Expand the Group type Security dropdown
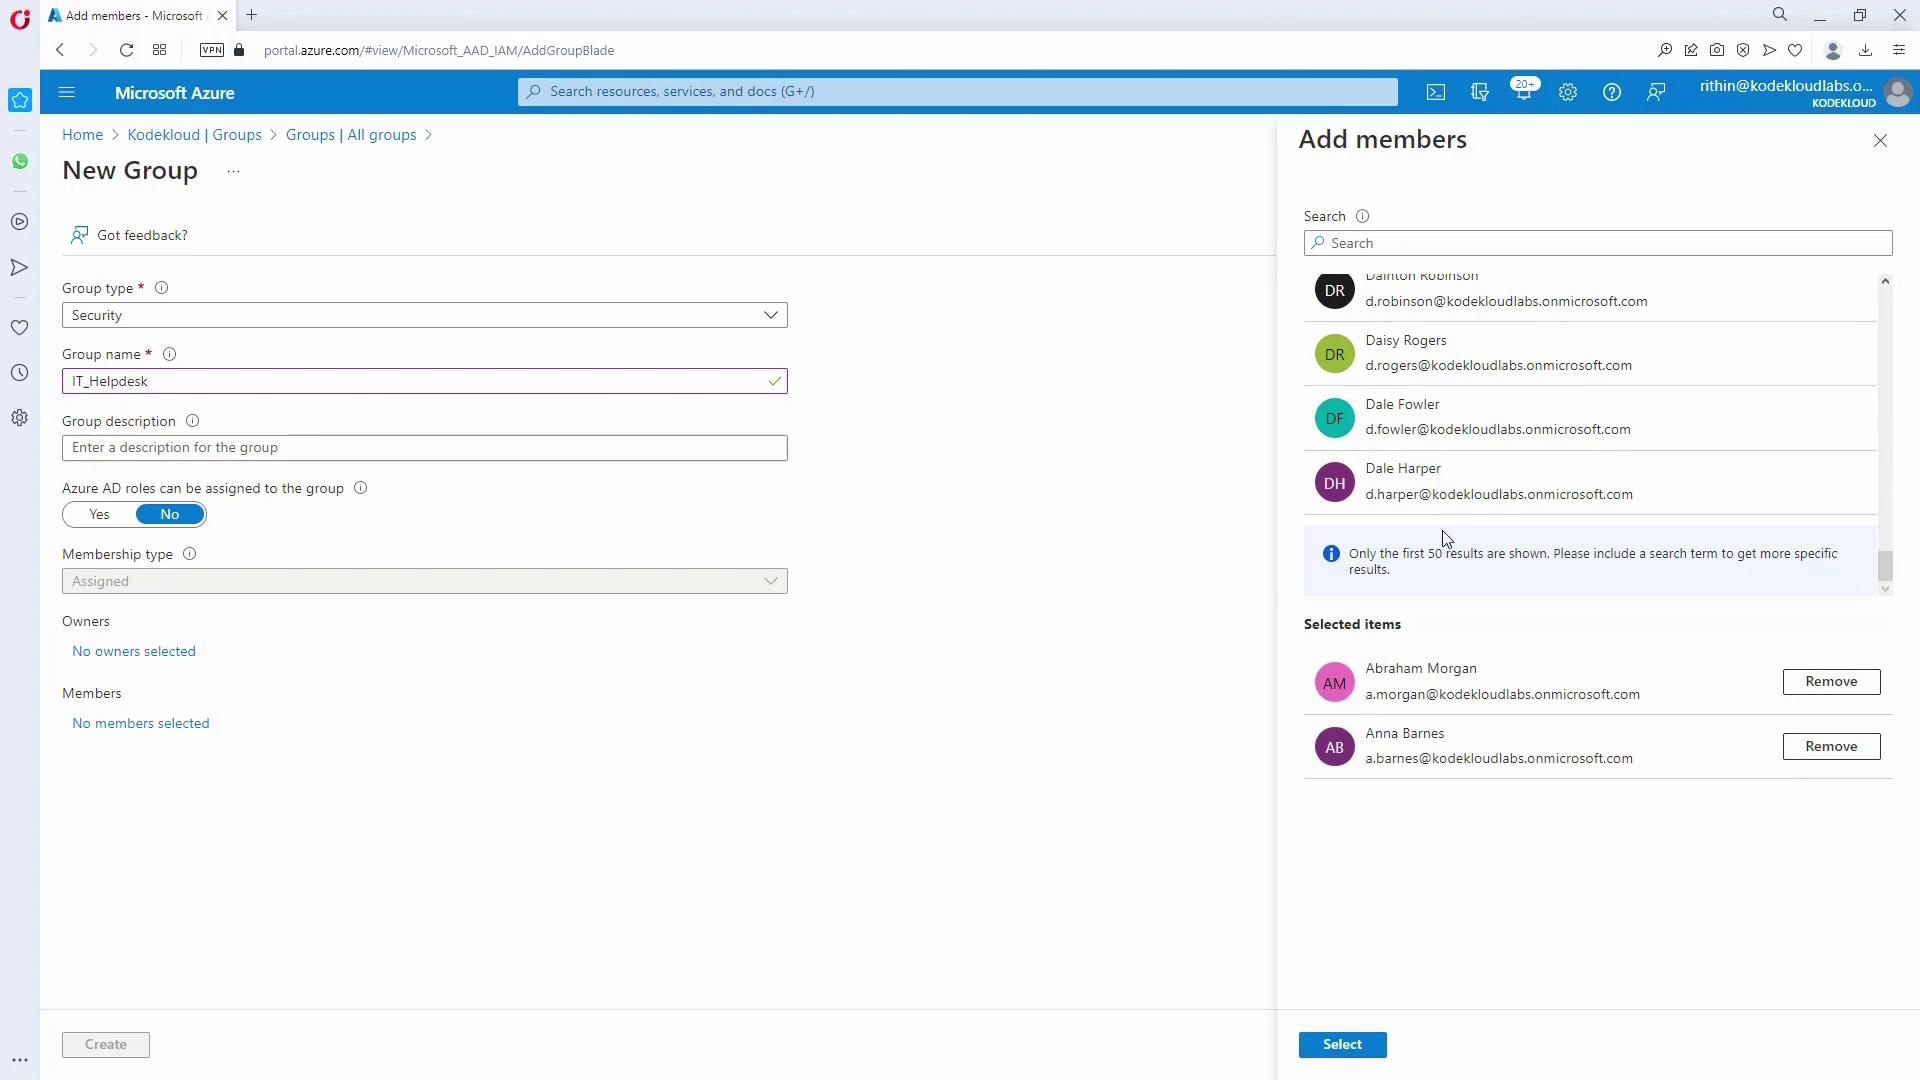 pyautogui.click(x=424, y=315)
